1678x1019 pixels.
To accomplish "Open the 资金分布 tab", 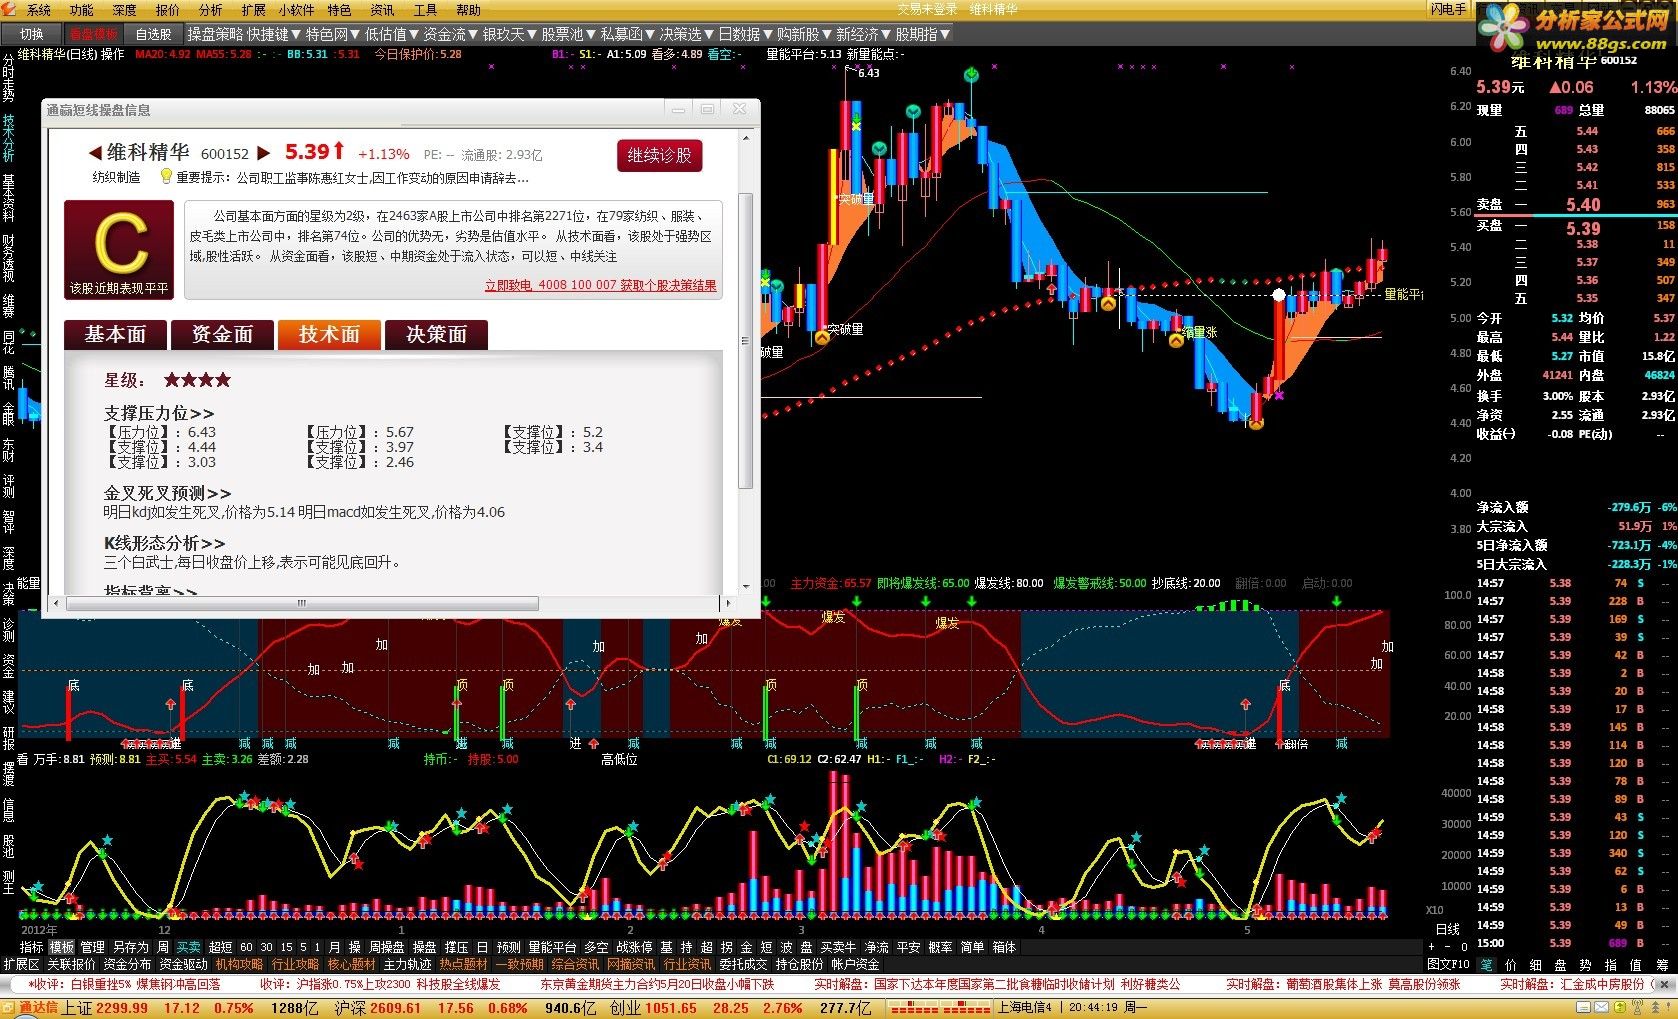I will click(127, 964).
